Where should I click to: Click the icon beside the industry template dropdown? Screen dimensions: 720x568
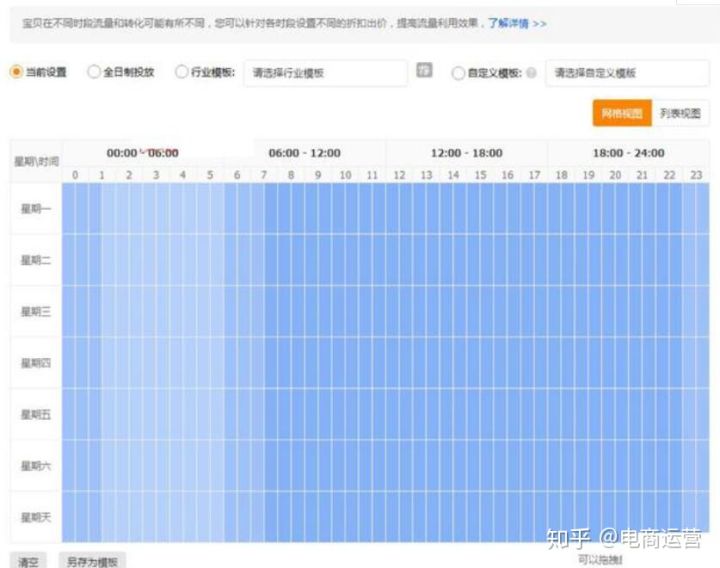425,71
